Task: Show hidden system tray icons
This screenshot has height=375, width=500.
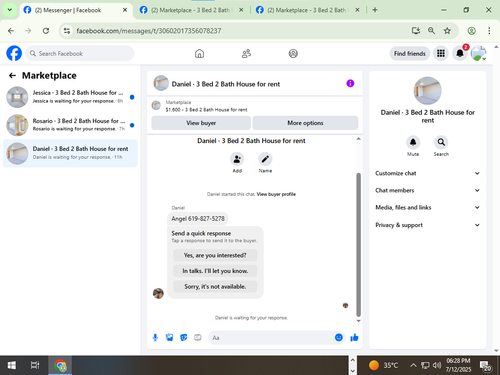Action: pos(413,365)
